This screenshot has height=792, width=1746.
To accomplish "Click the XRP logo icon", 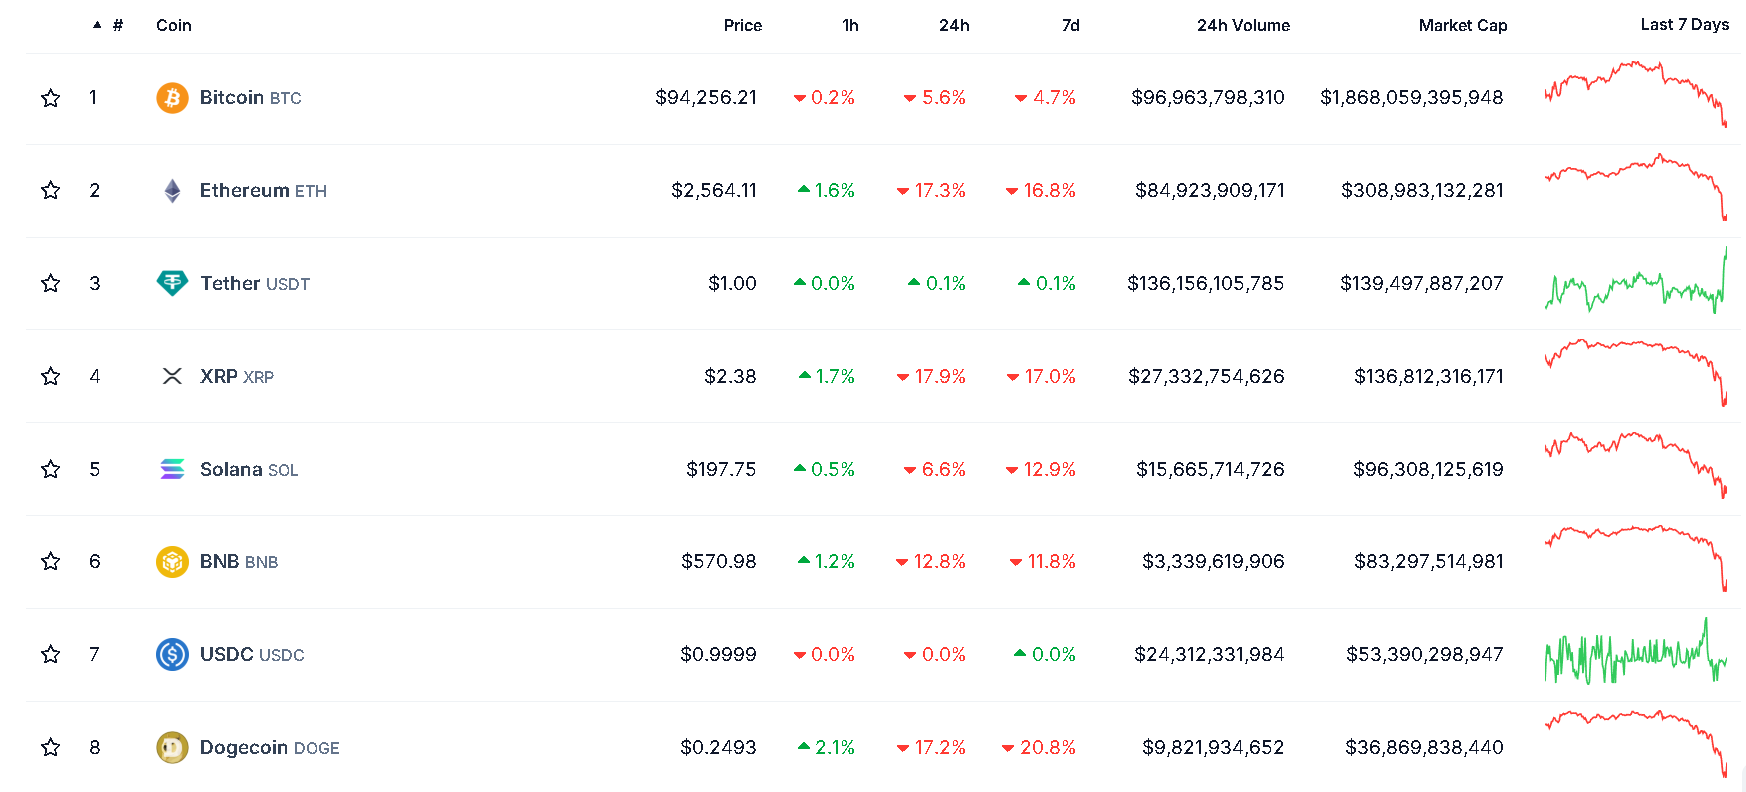I will pyautogui.click(x=172, y=376).
